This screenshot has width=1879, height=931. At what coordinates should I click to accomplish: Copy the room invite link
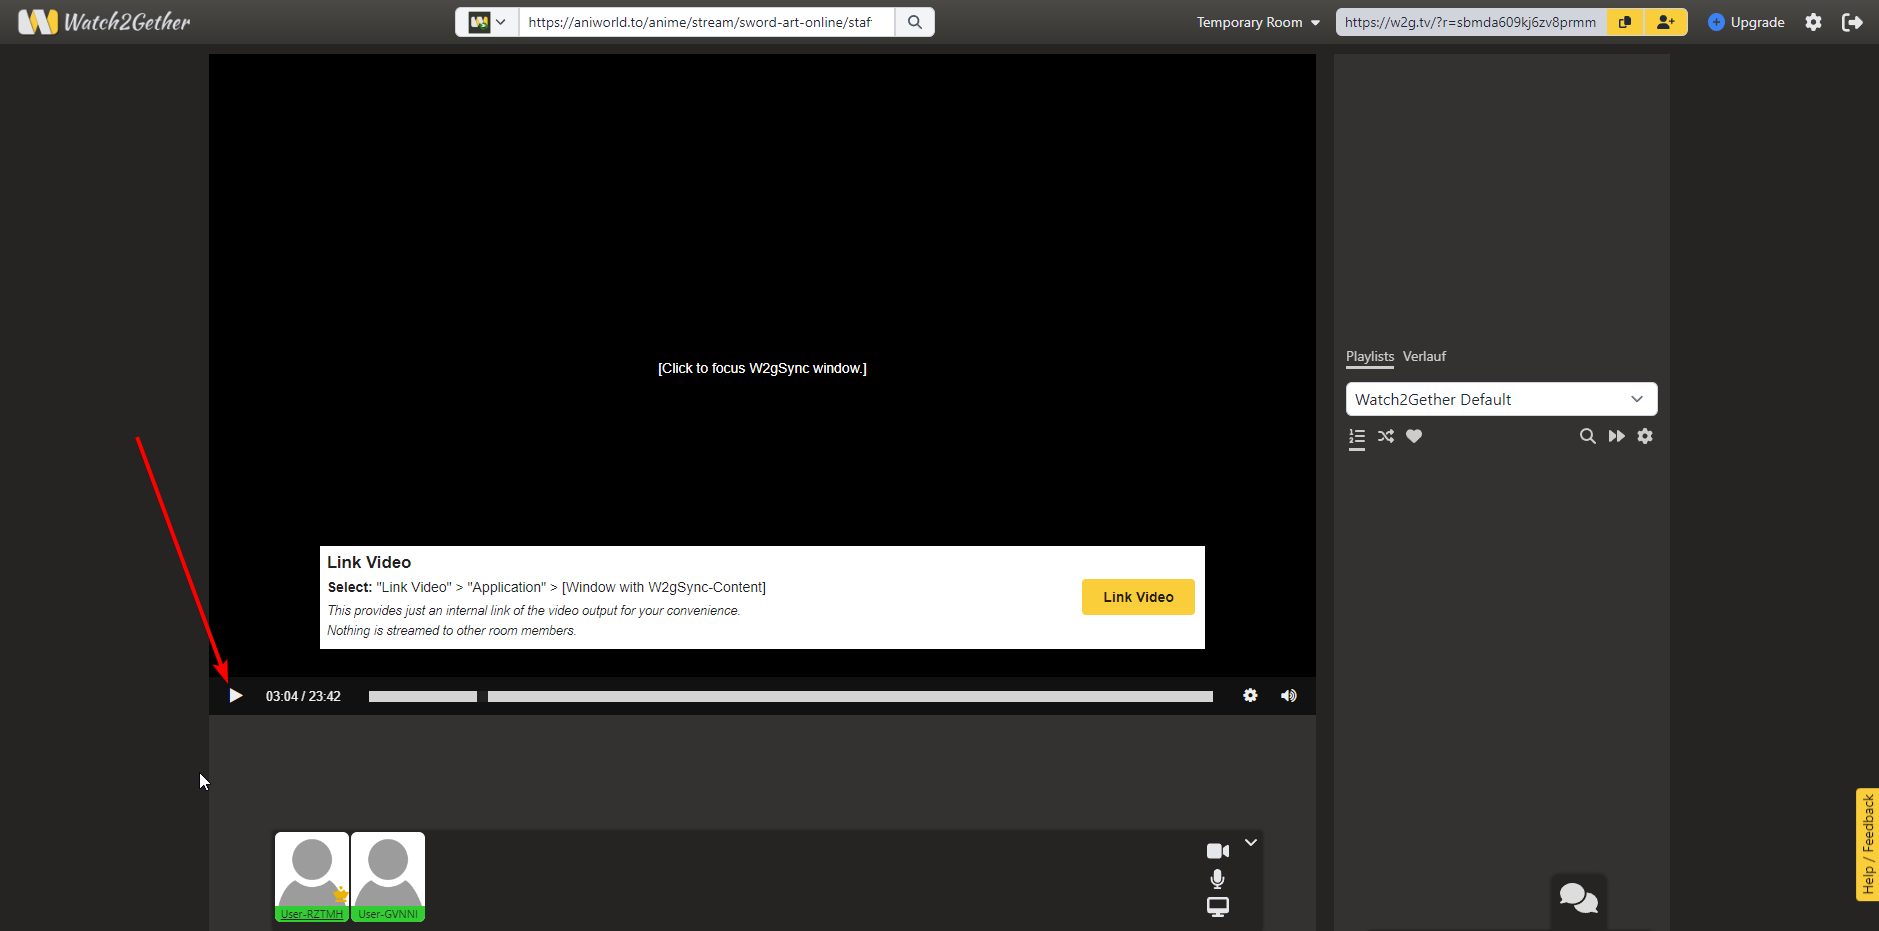1625,22
